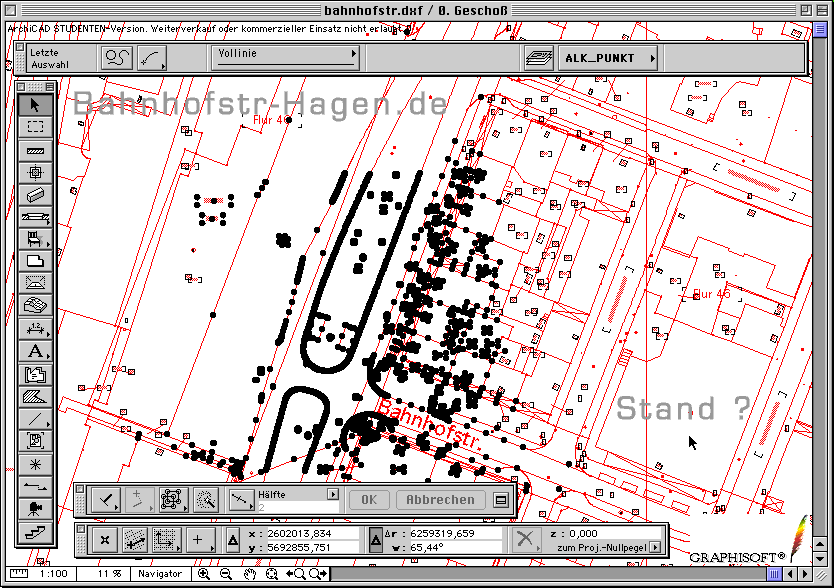Click the x coordinate input field
This screenshot has height=588, width=834.
[312, 534]
